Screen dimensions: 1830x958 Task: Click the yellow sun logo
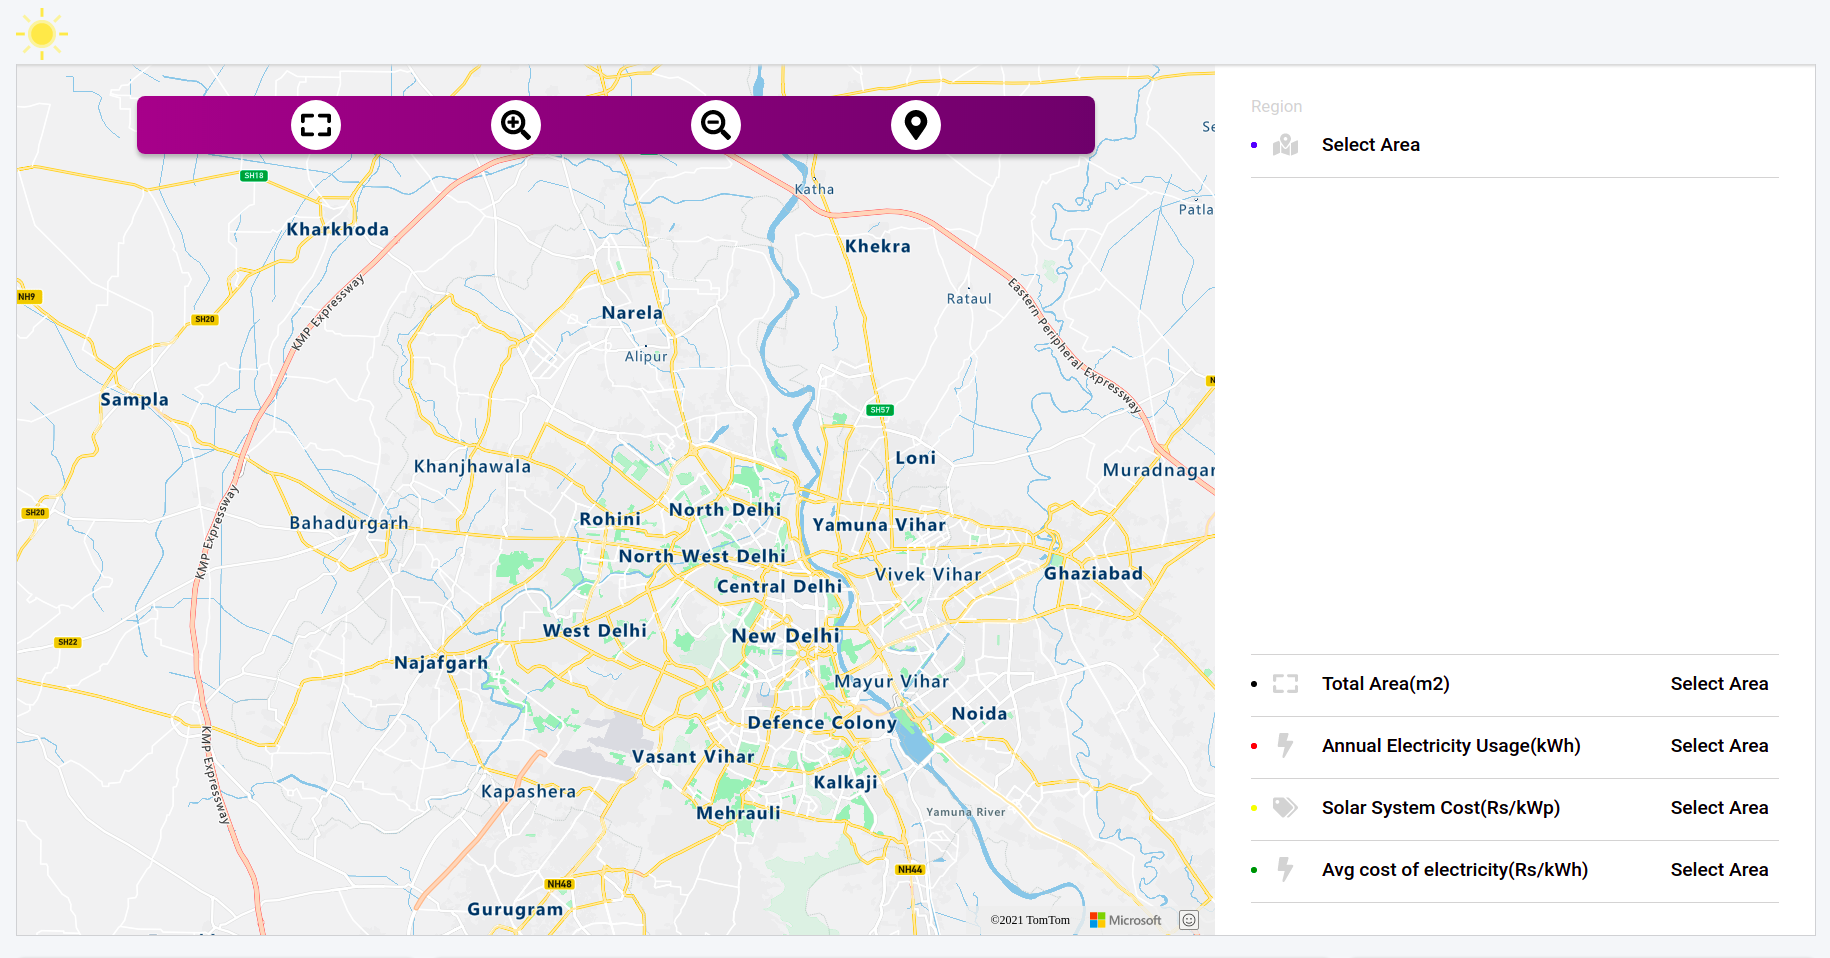point(42,34)
